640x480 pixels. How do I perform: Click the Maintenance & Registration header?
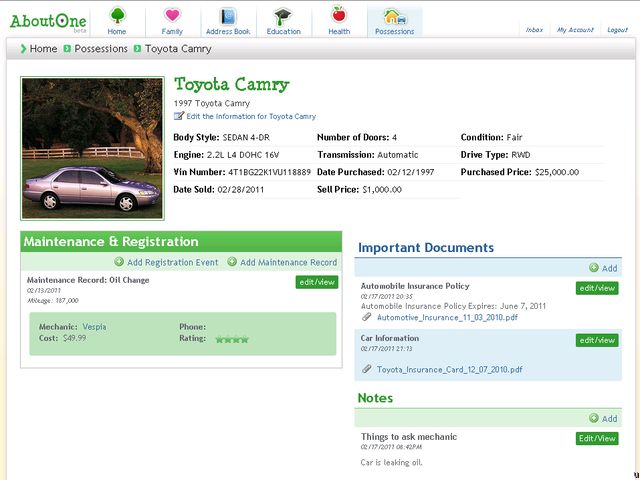tap(181, 242)
